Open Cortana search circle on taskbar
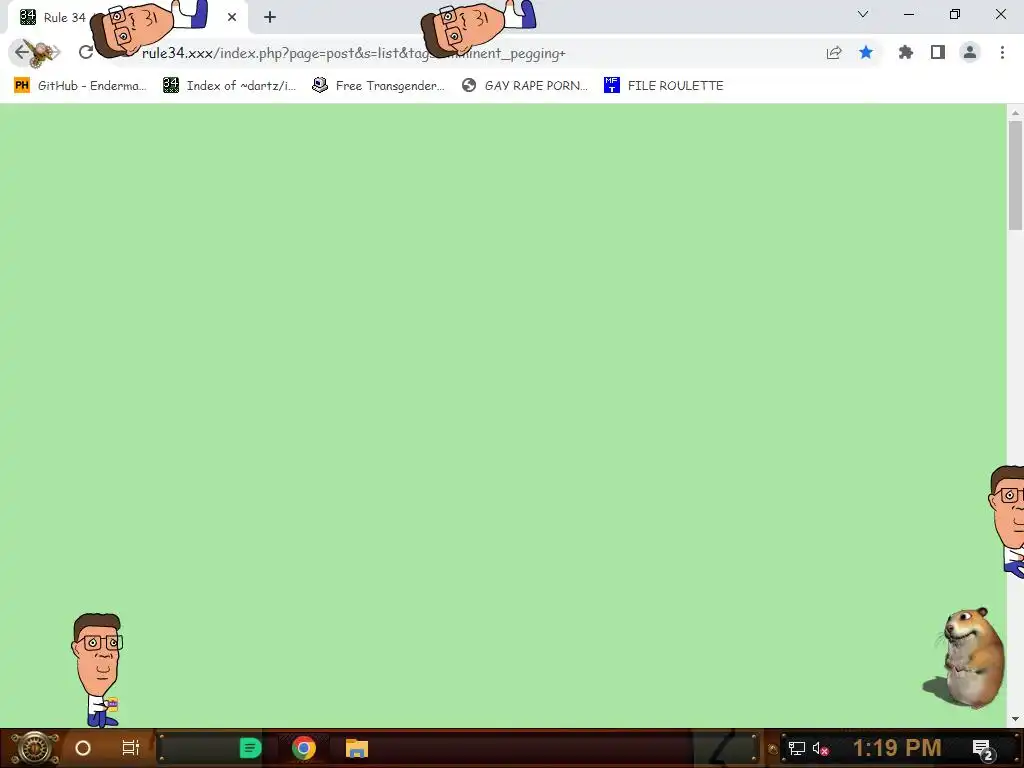 point(83,748)
